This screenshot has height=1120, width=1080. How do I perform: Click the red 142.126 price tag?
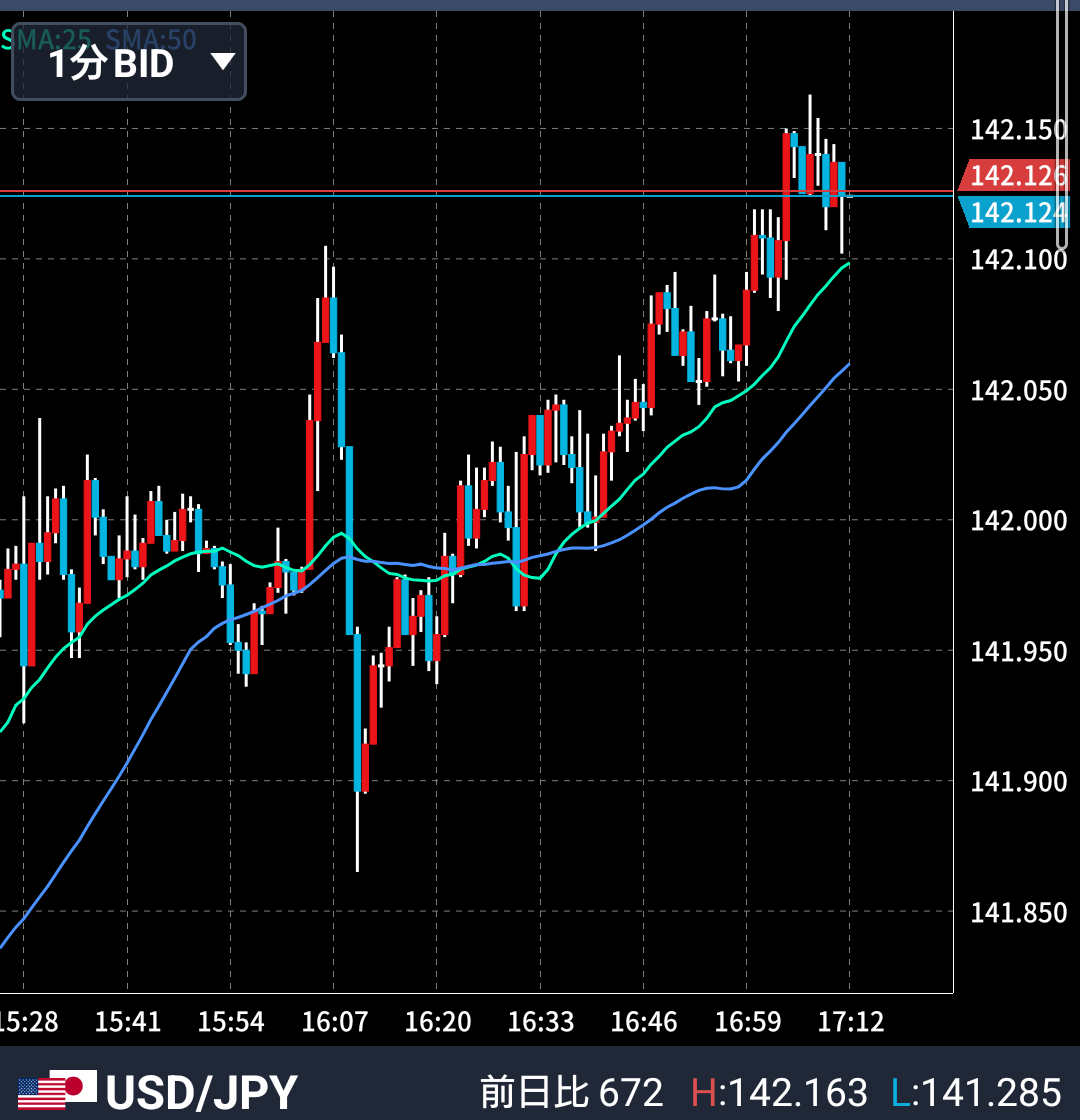[1014, 175]
